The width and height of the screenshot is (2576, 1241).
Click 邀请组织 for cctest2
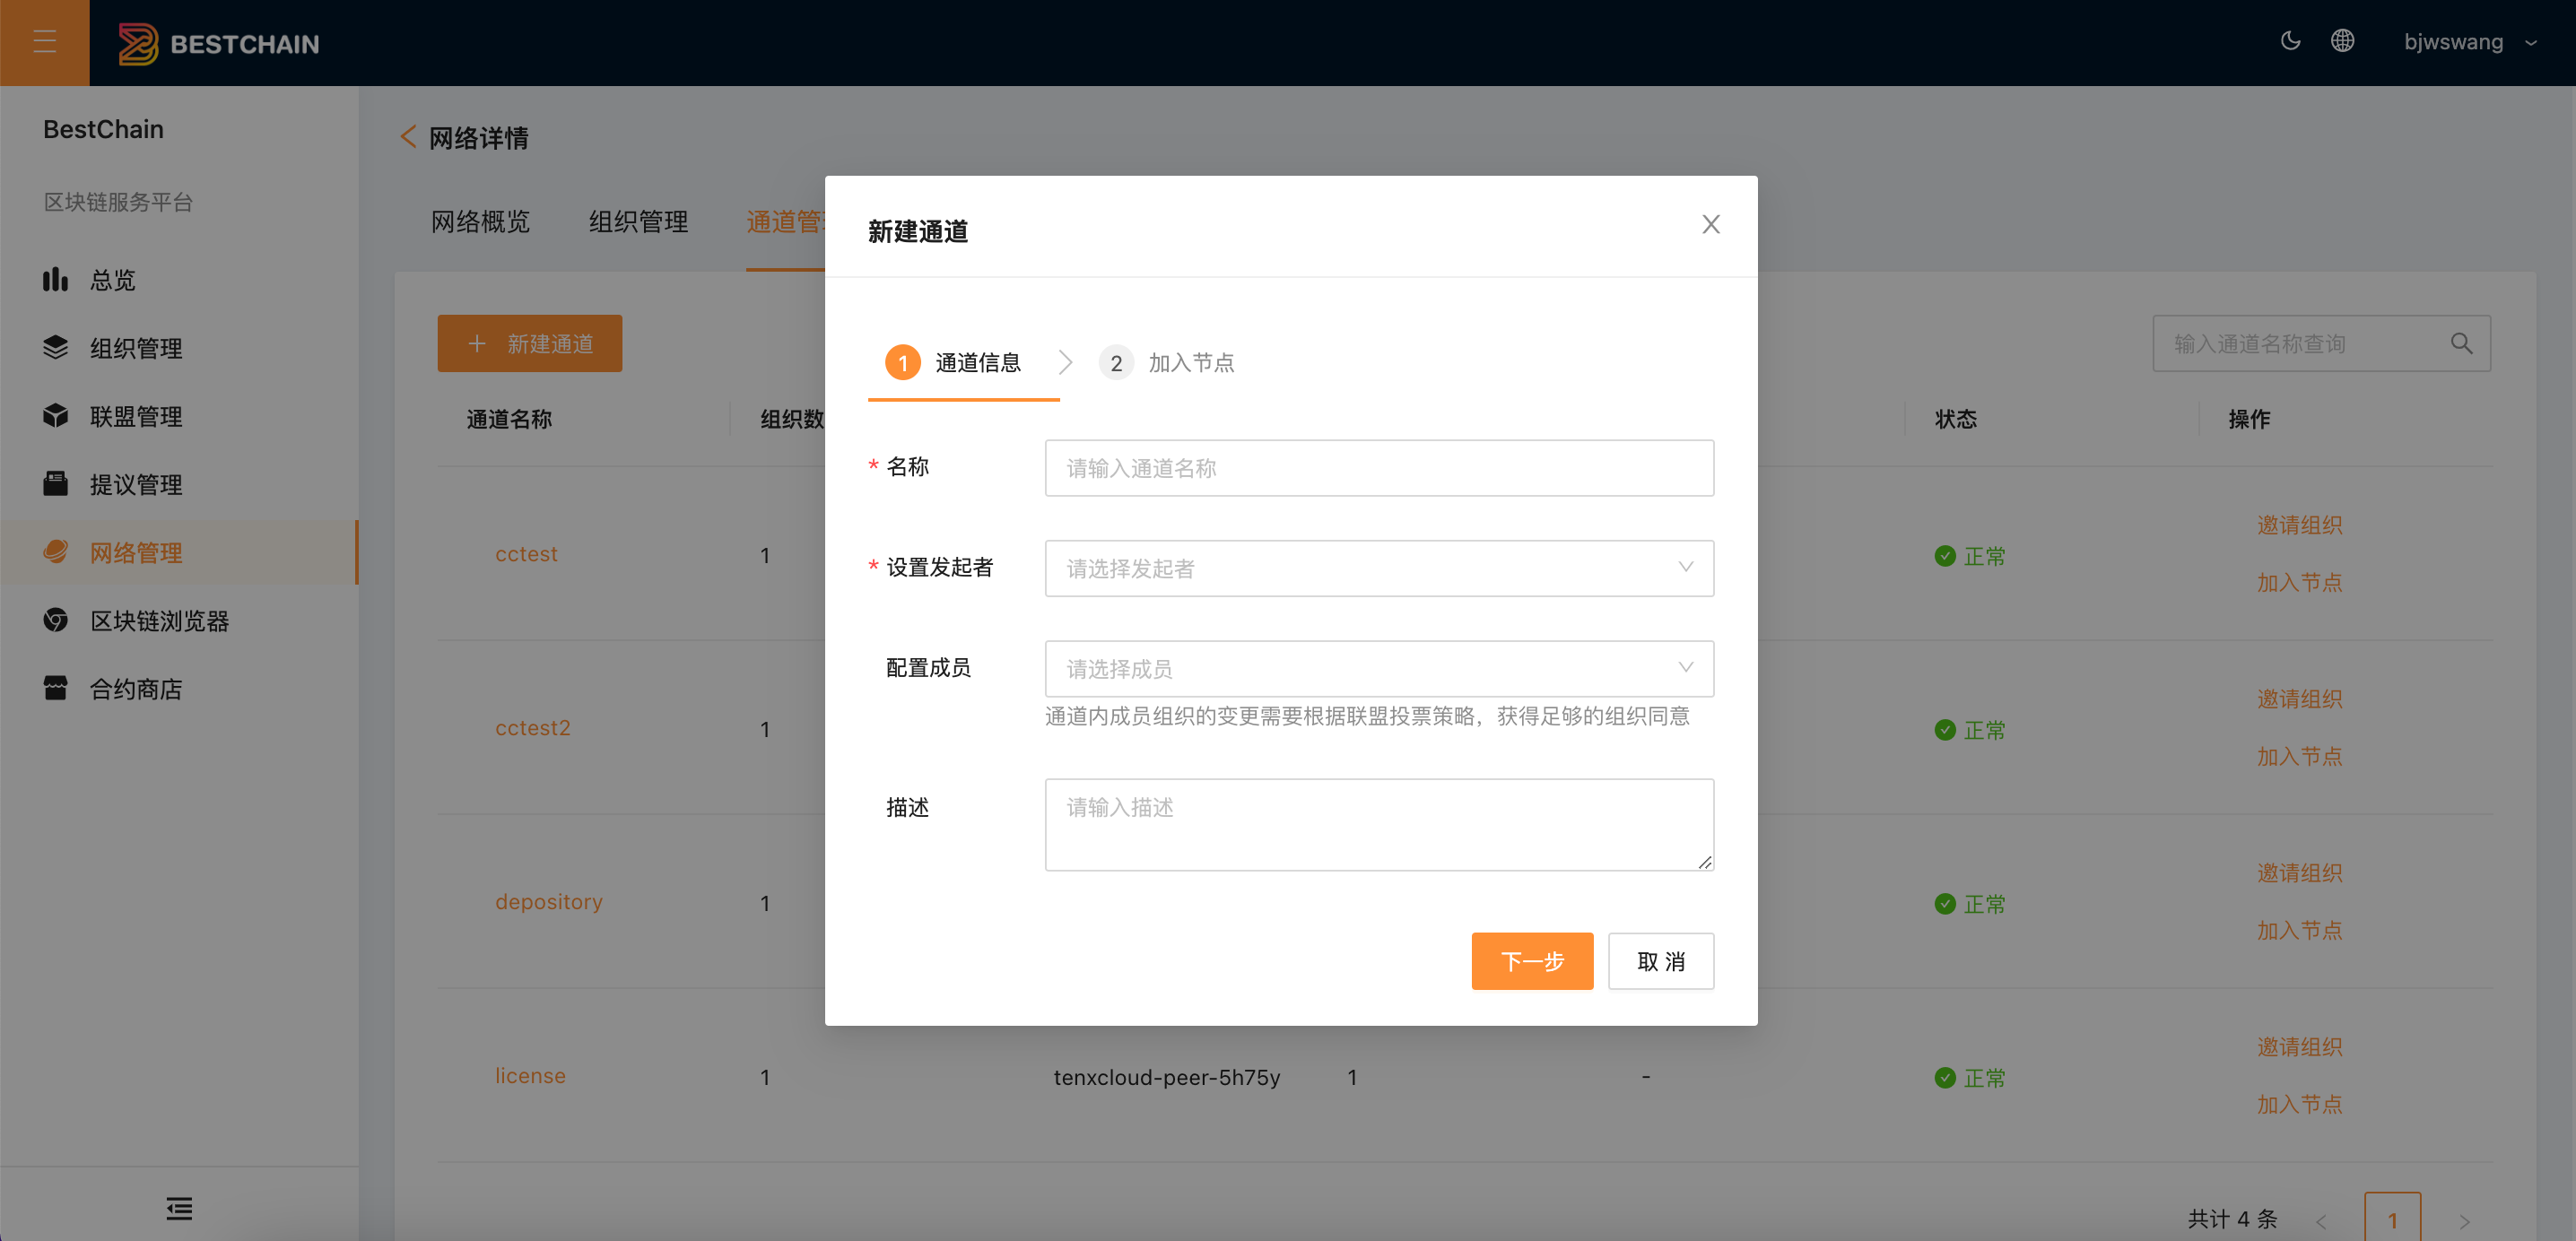coord(2299,699)
